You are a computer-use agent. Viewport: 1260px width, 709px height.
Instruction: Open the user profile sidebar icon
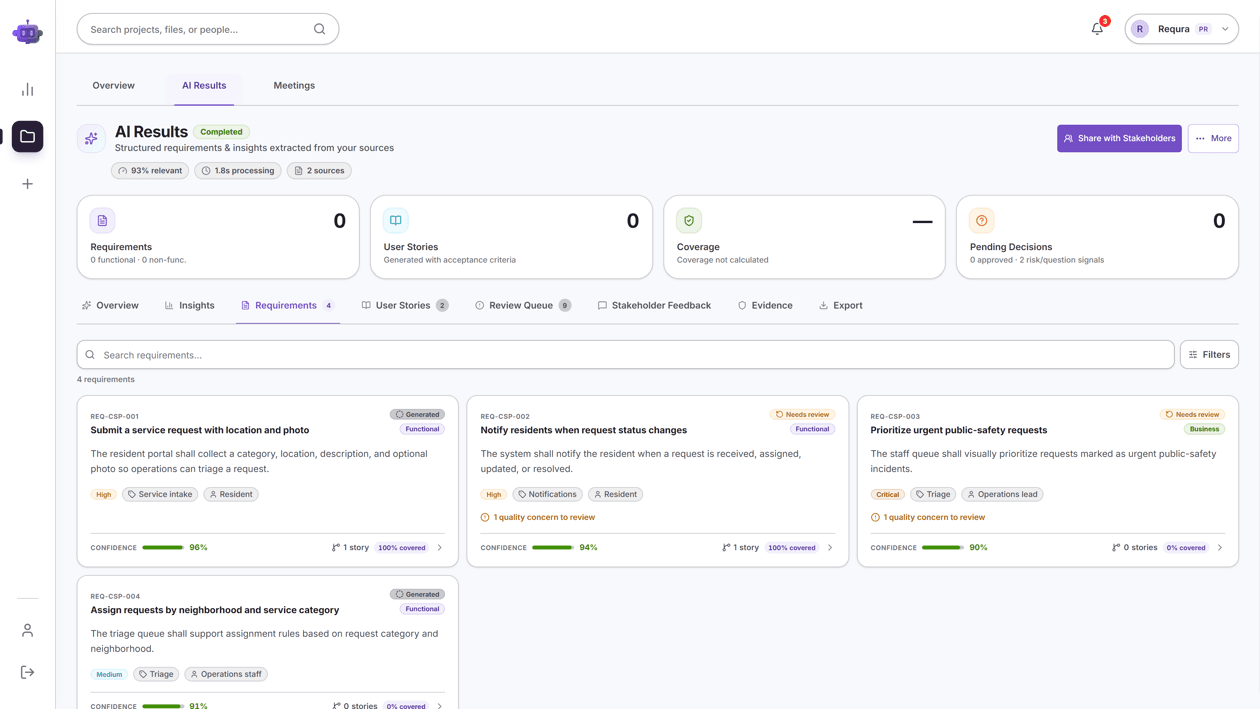click(x=27, y=630)
